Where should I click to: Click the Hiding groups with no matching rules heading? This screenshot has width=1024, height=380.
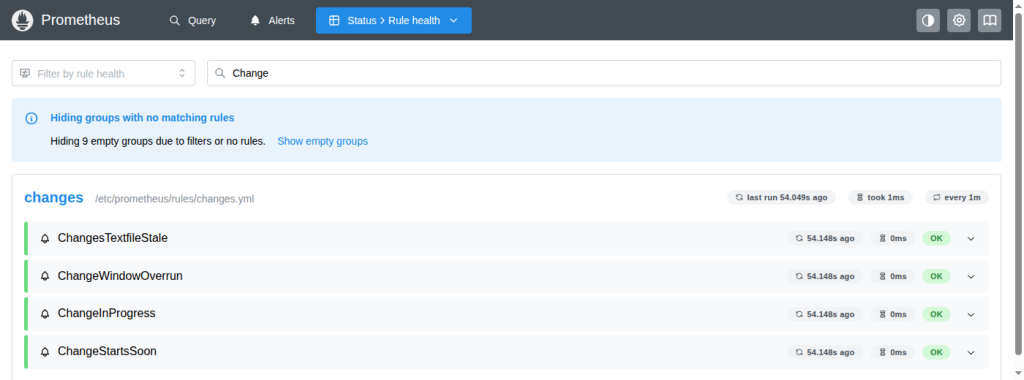[142, 118]
